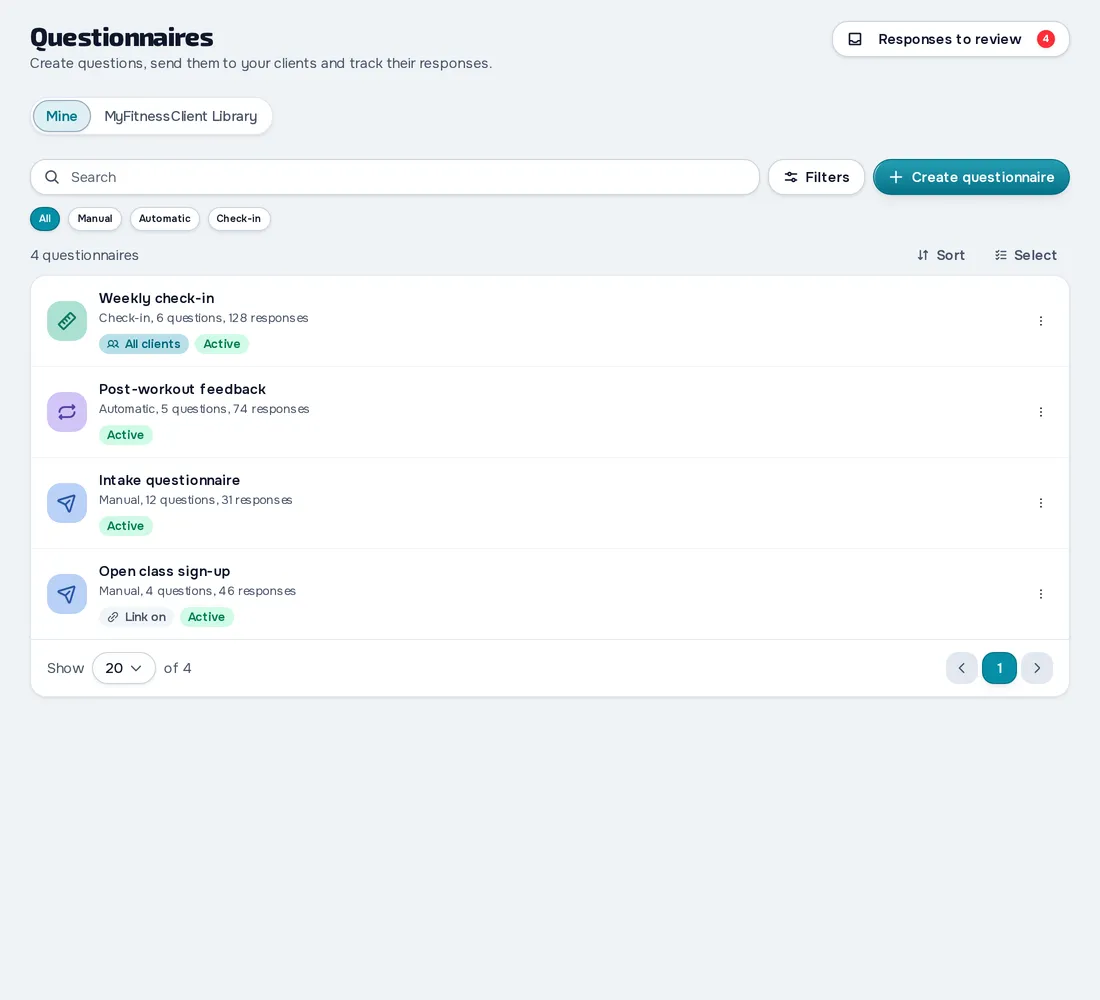Click the Active badge on Weekly check-in

[x=222, y=344]
